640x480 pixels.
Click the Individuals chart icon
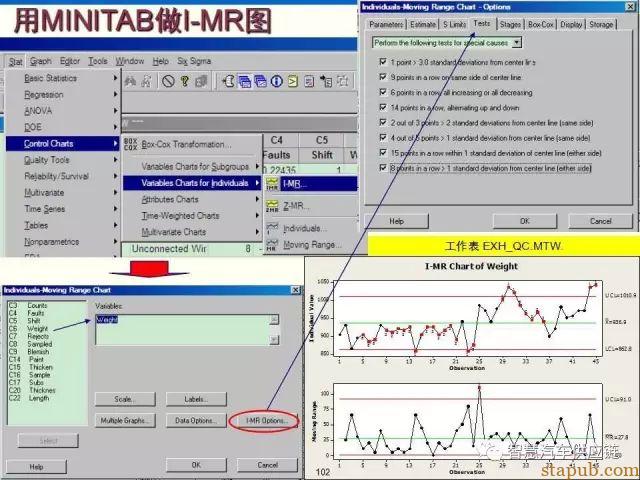(272, 228)
